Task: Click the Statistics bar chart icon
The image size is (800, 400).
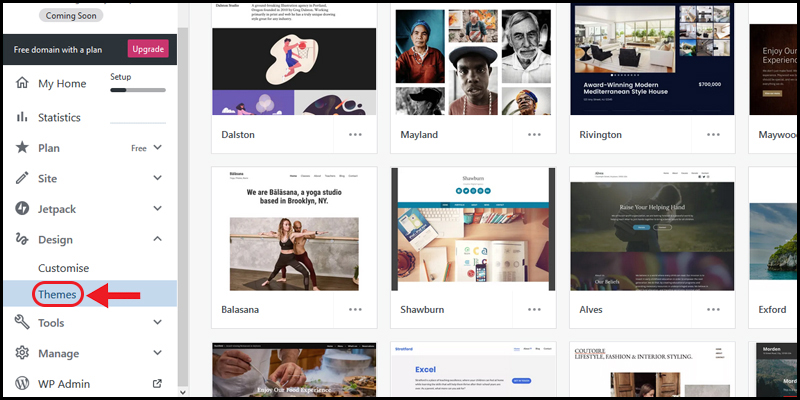Action: point(22,117)
